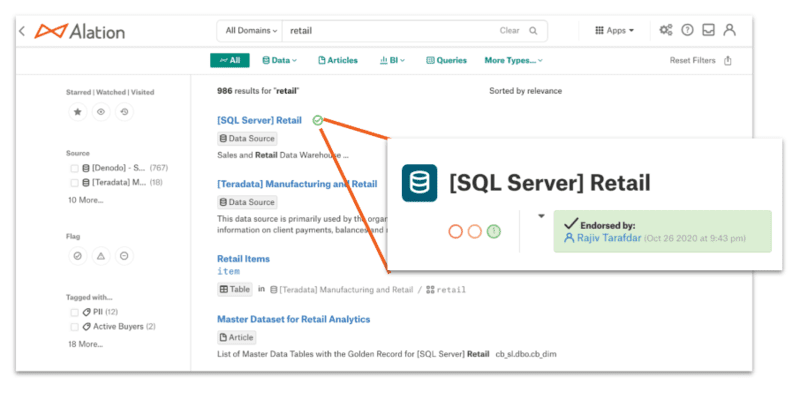
Task: Click the search magnifier icon
Action: tap(533, 31)
